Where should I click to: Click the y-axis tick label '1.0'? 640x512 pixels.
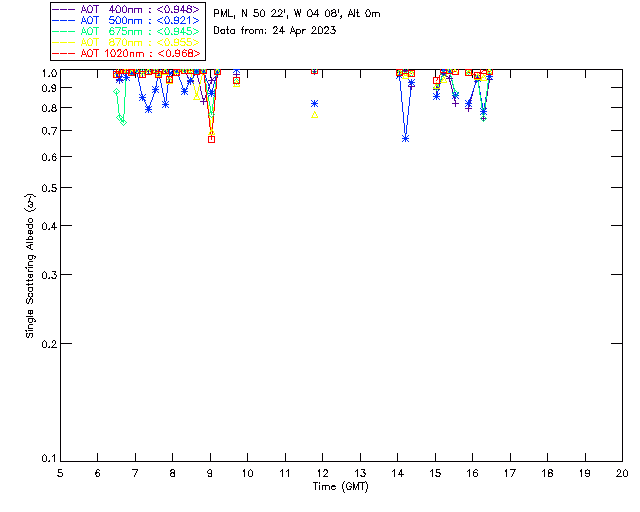(49, 73)
